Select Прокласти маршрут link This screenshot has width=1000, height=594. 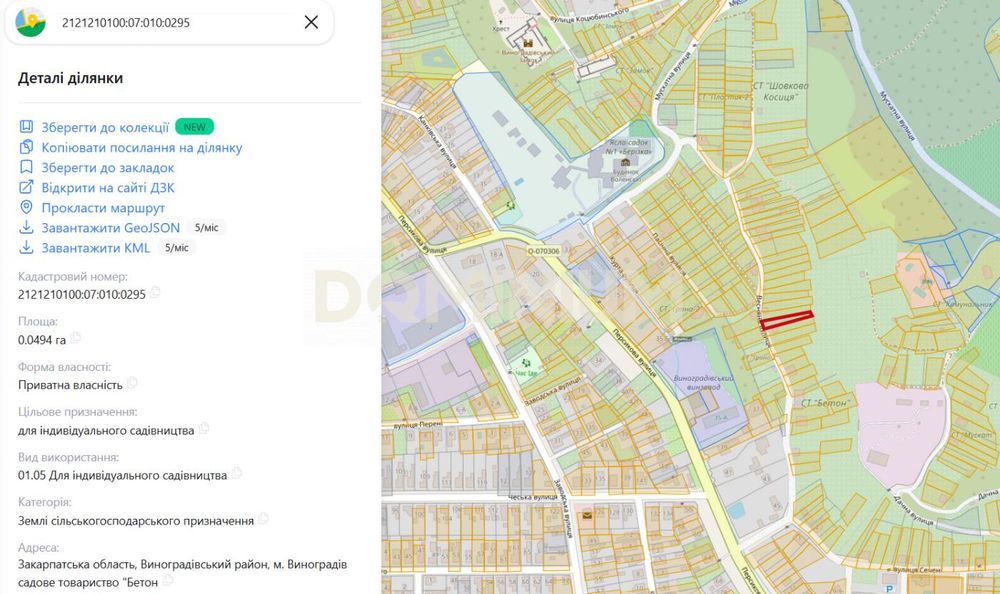(x=103, y=208)
